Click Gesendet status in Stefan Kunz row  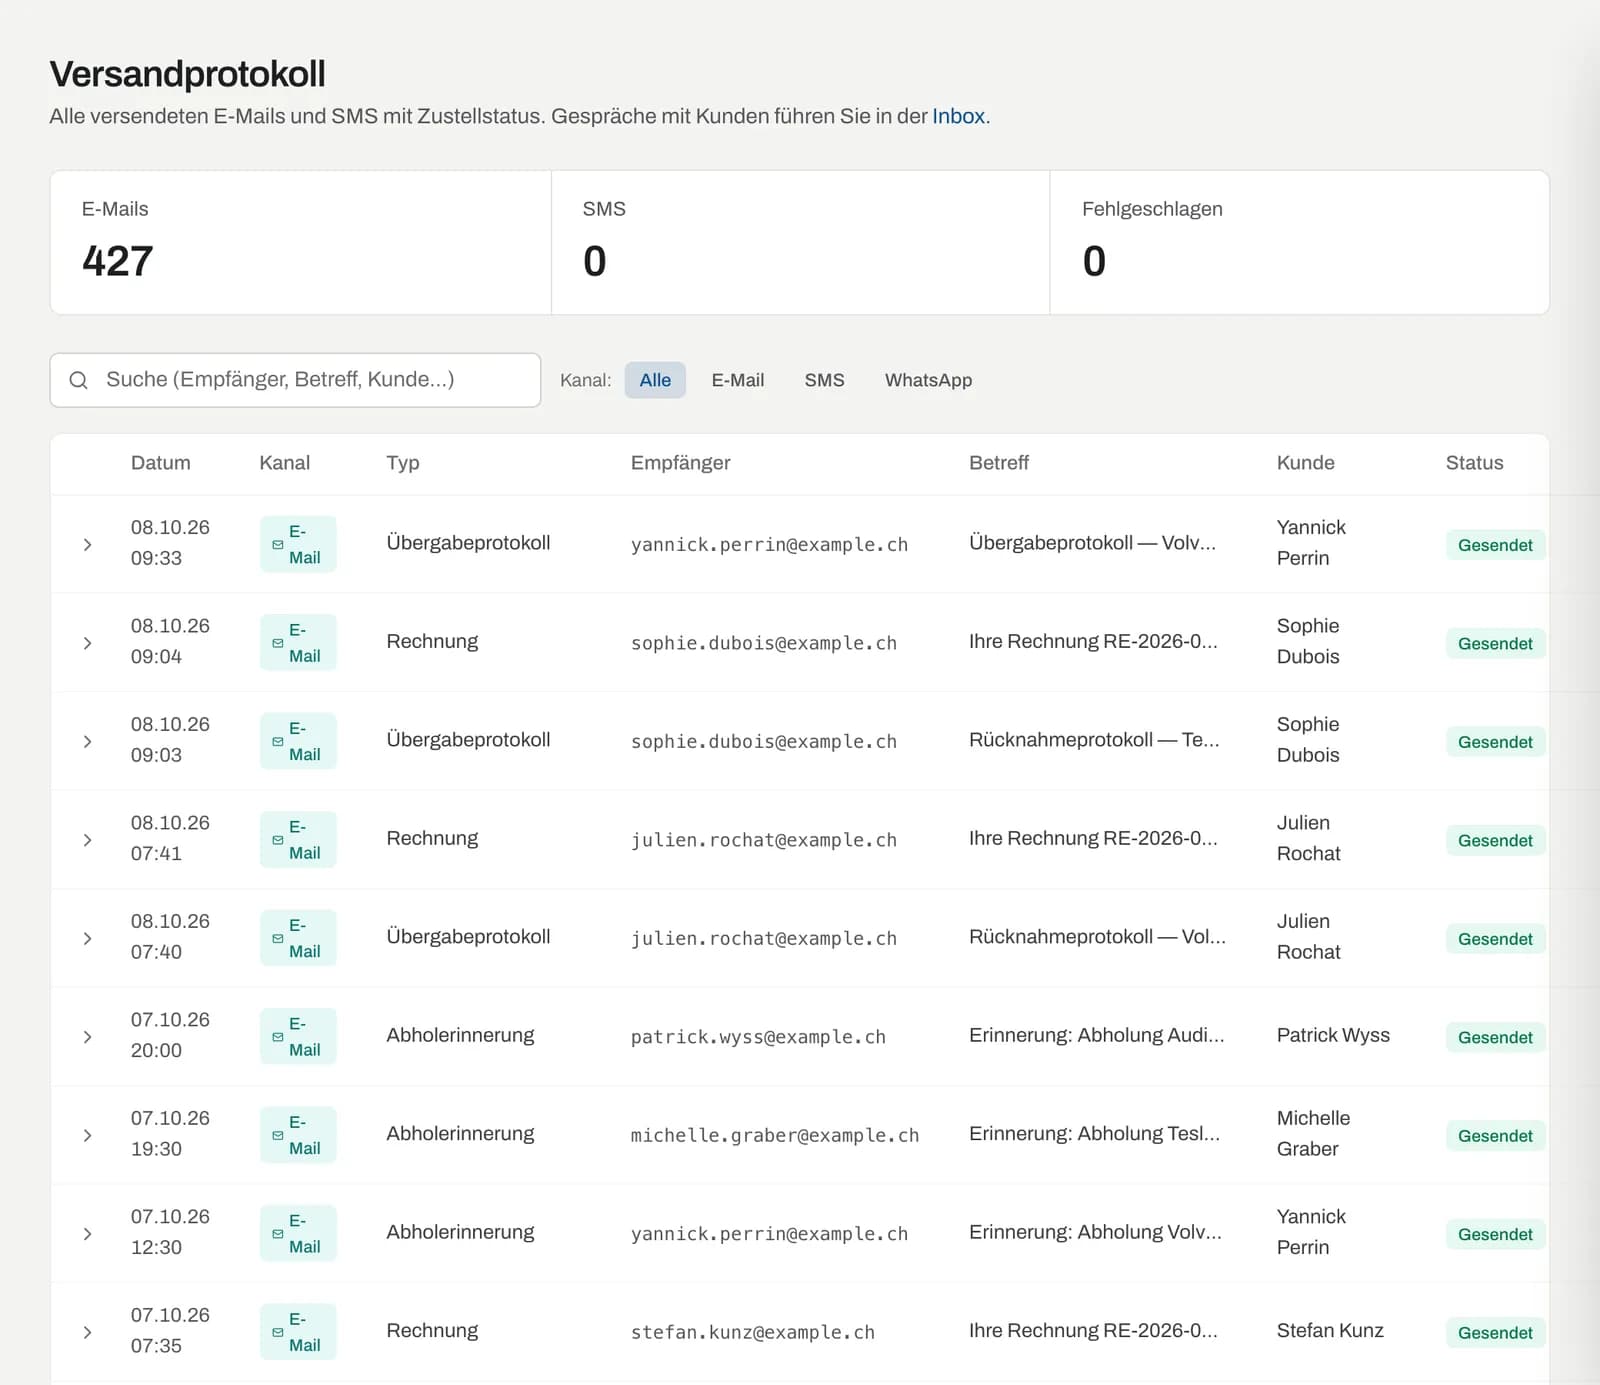tap(1495, 1333)
